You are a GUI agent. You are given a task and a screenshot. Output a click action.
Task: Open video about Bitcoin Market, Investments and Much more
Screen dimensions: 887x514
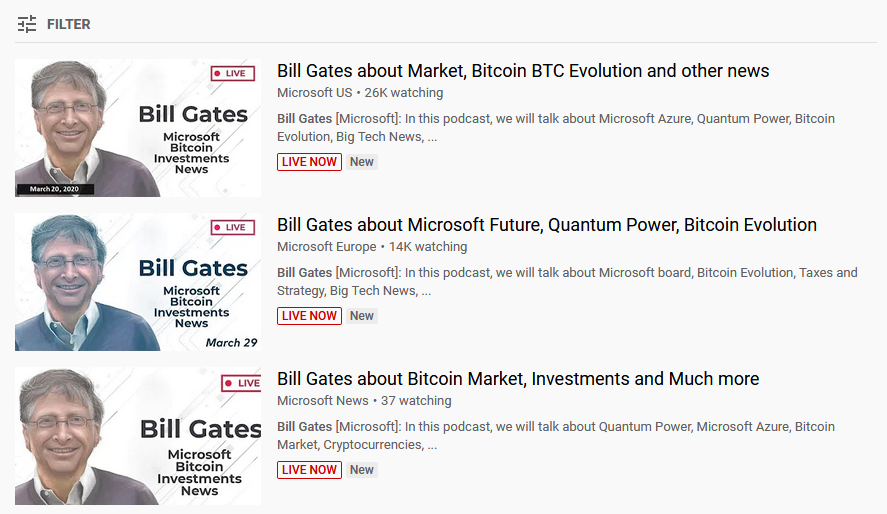(x=518, y=379)
